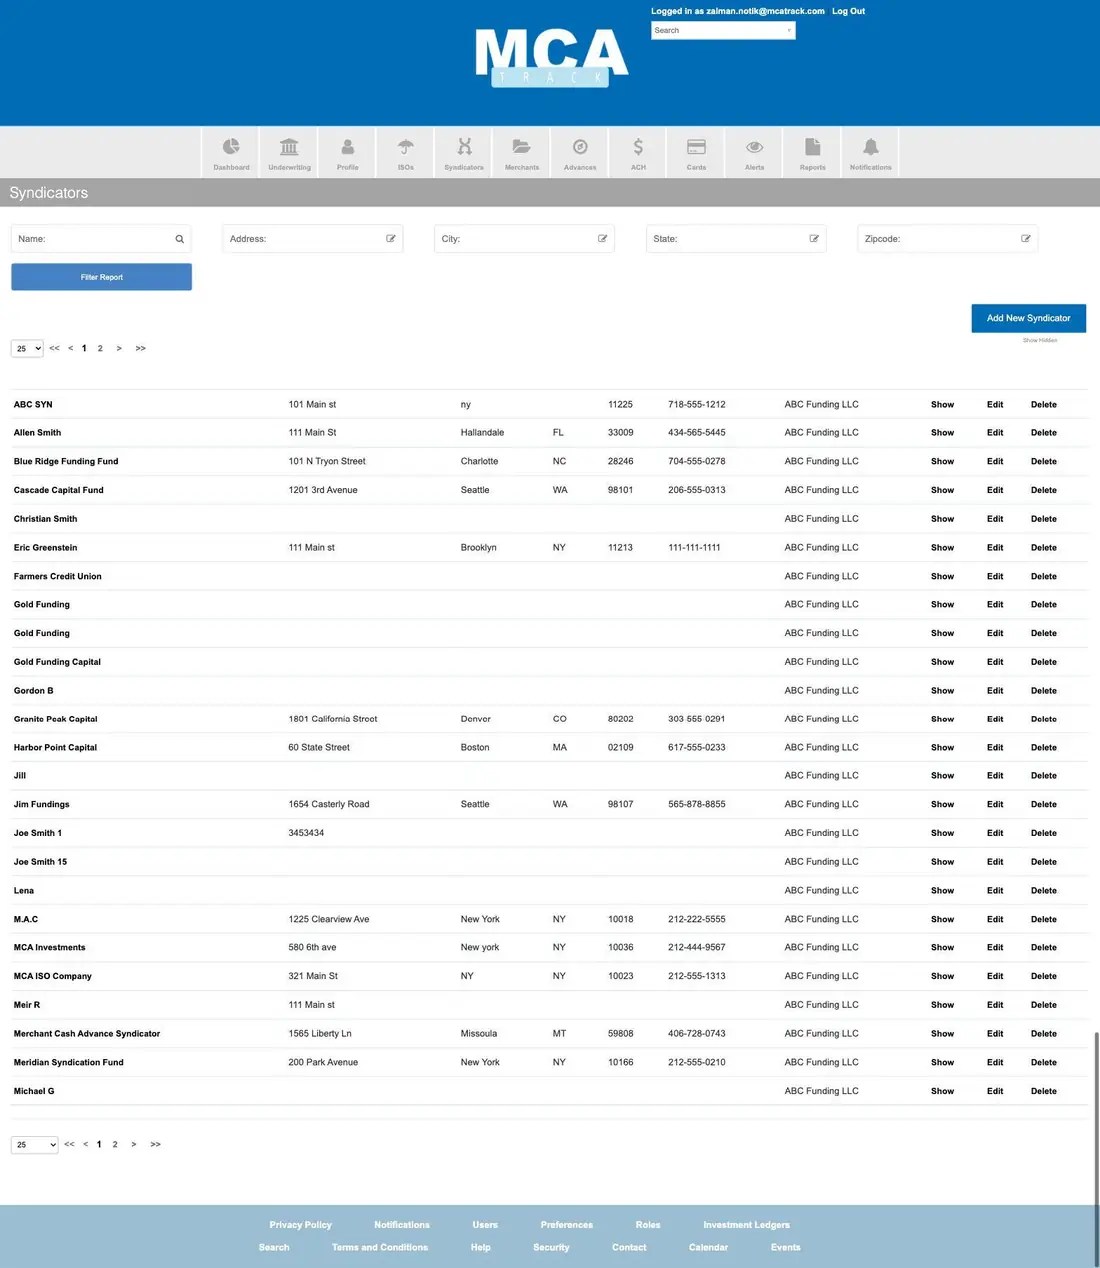Image resolution: width=1100 pixels, height=1268 pixels.
Task: Open Preferences in the footer
Action: [x=567, y=1225]
